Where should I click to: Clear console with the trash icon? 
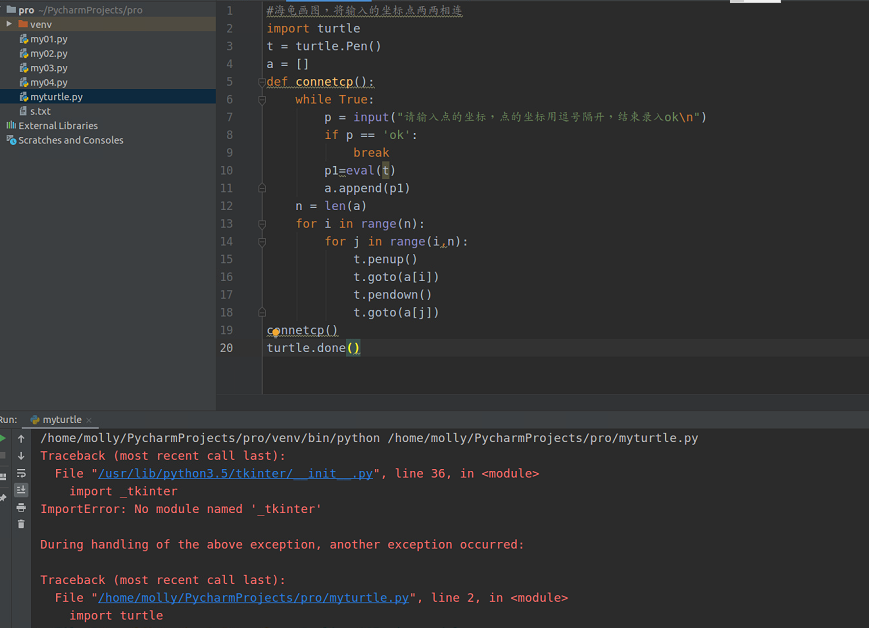21,524
